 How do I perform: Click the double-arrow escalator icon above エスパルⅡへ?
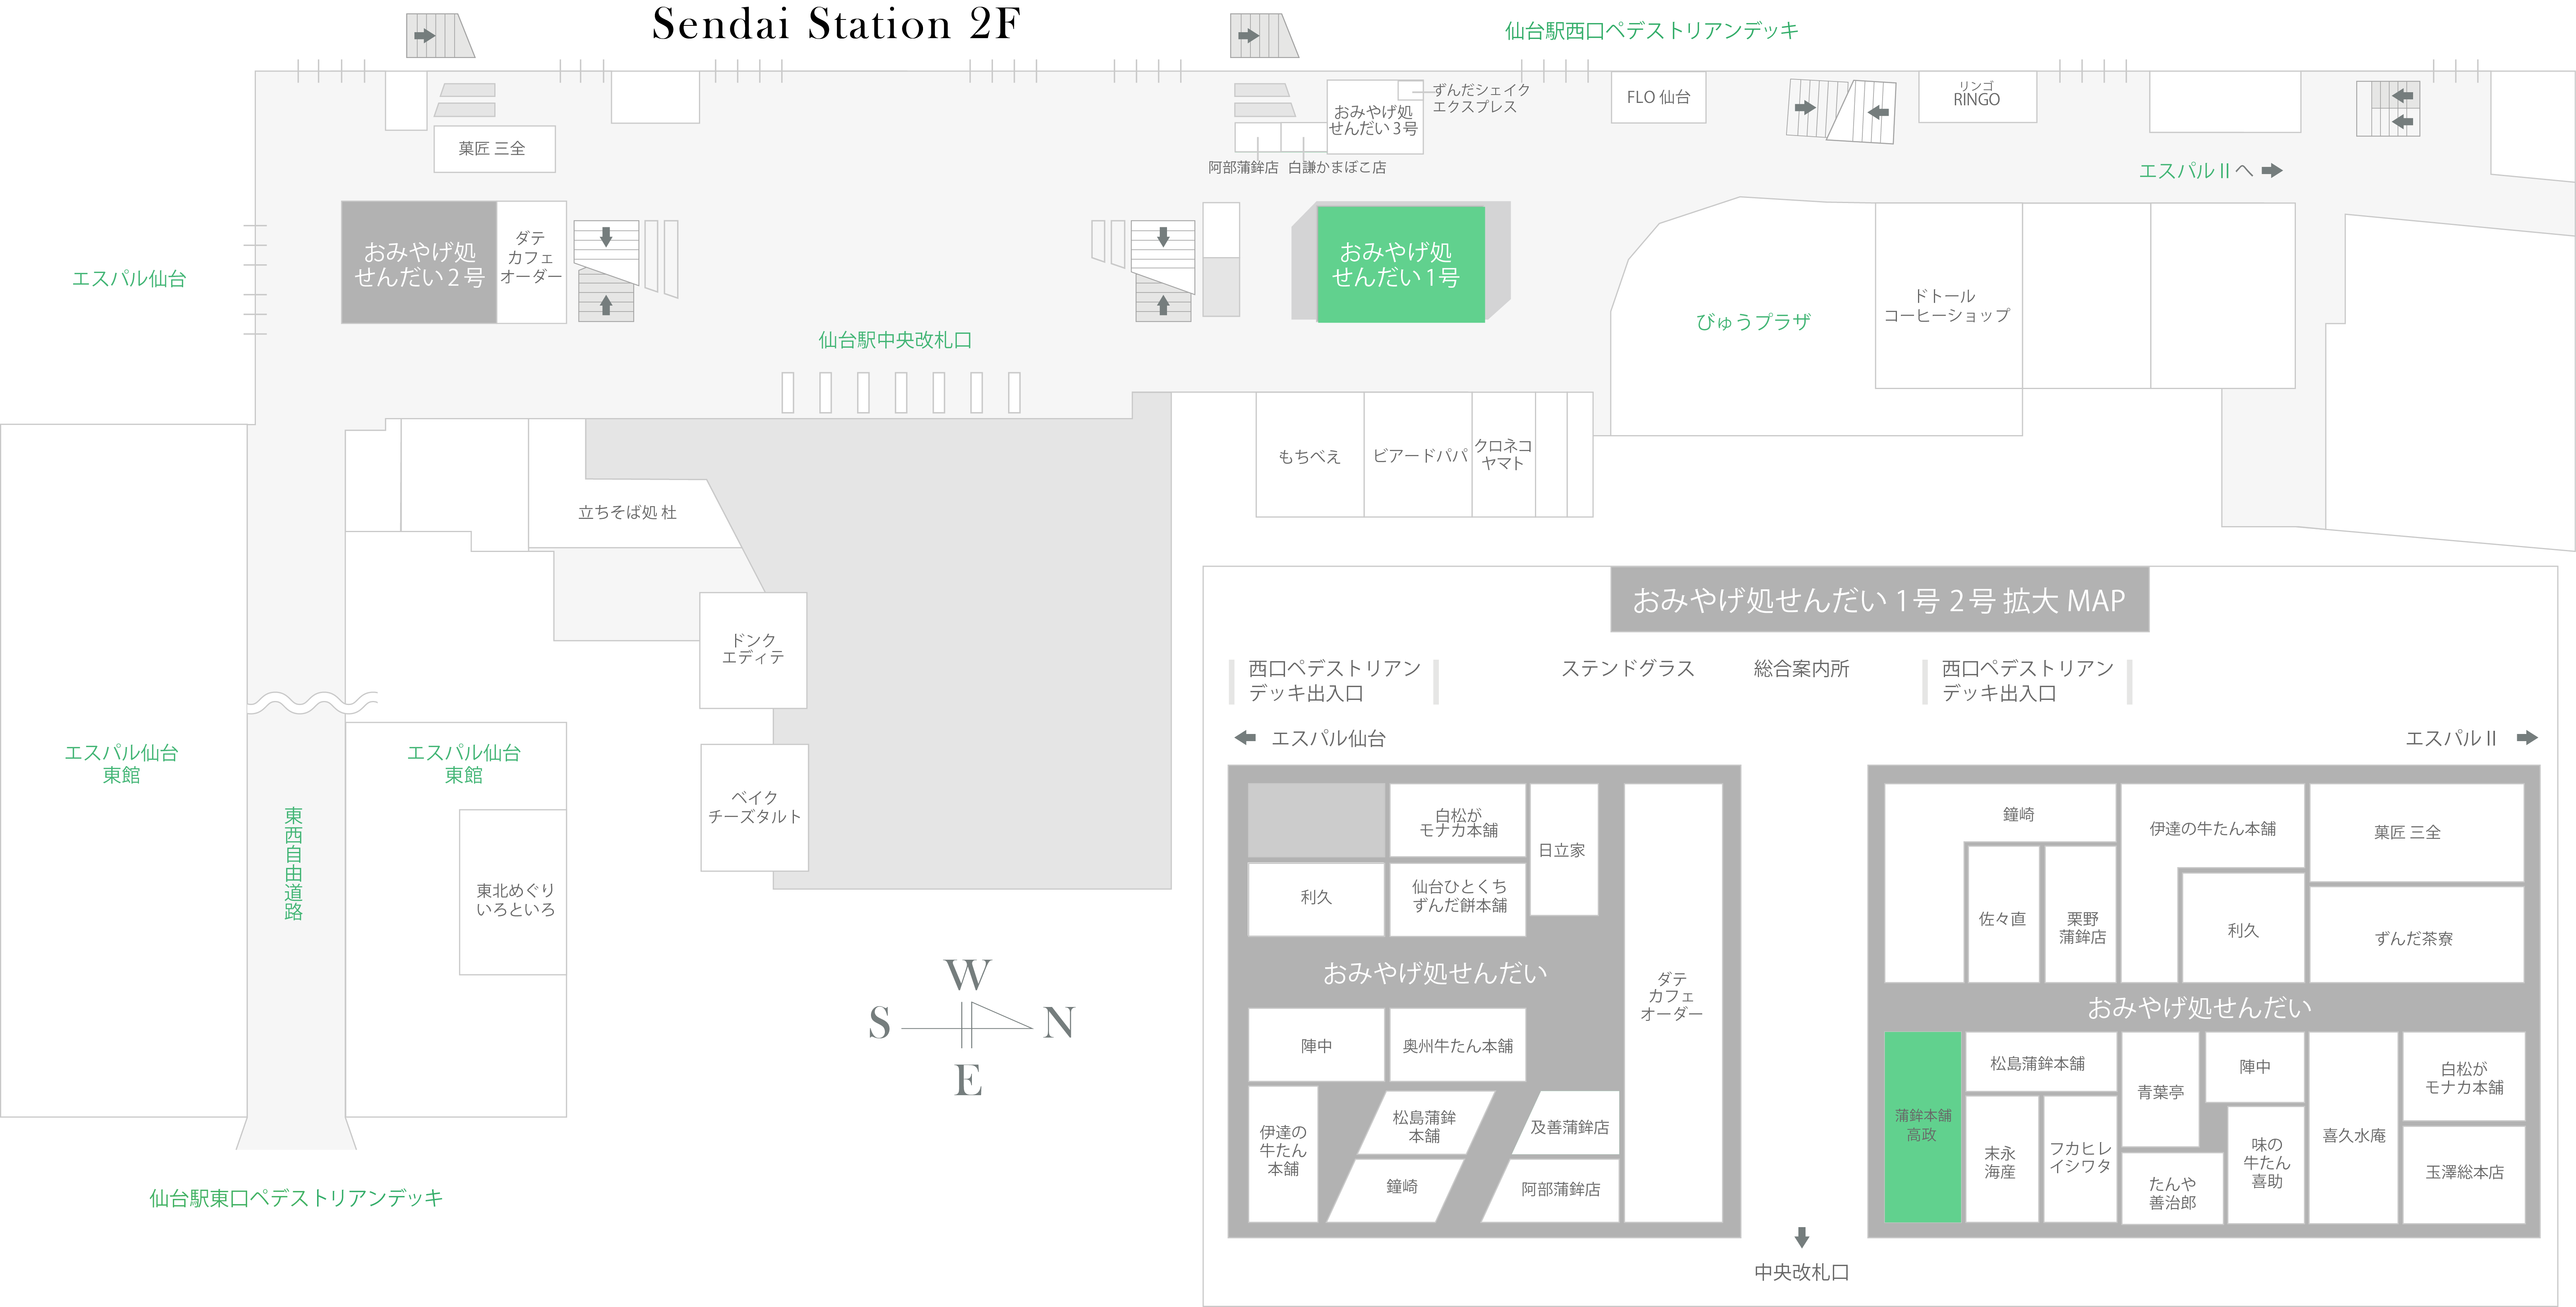tap(2388, 109)
